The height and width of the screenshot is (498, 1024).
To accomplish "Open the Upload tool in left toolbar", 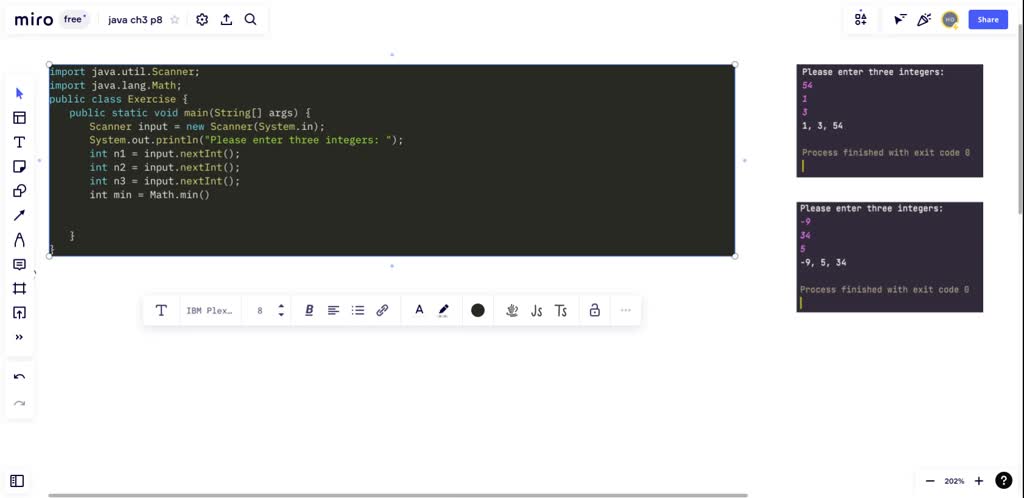I will (19, 313).
